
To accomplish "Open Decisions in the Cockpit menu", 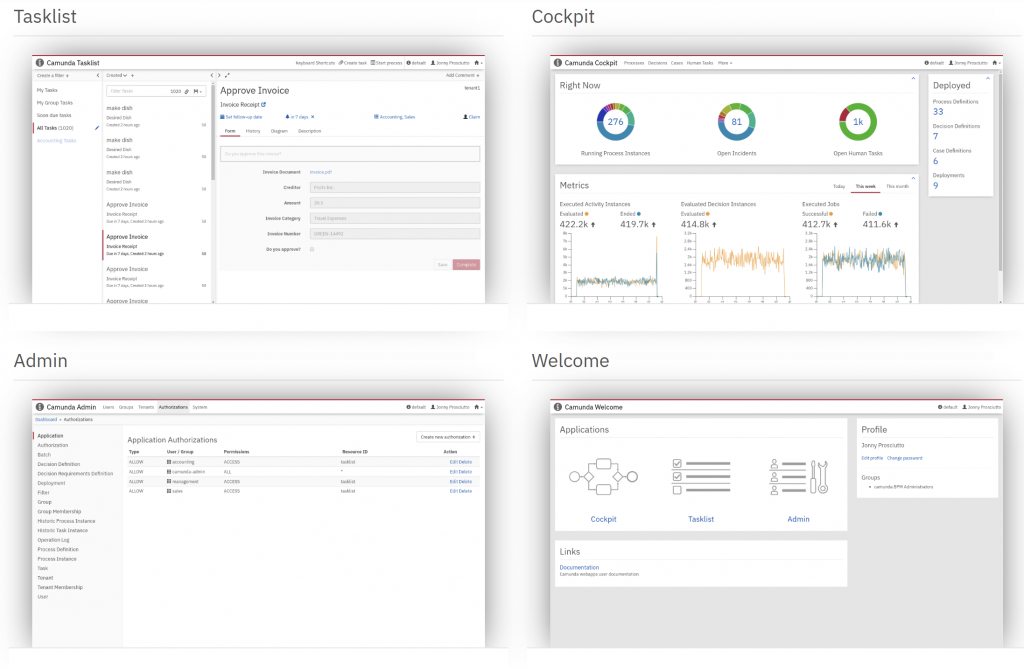I will point(657,63).
